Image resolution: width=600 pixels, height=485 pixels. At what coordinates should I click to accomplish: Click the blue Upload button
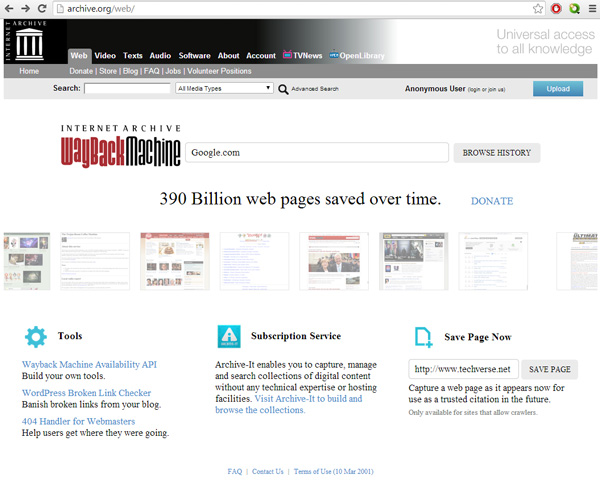558,89
